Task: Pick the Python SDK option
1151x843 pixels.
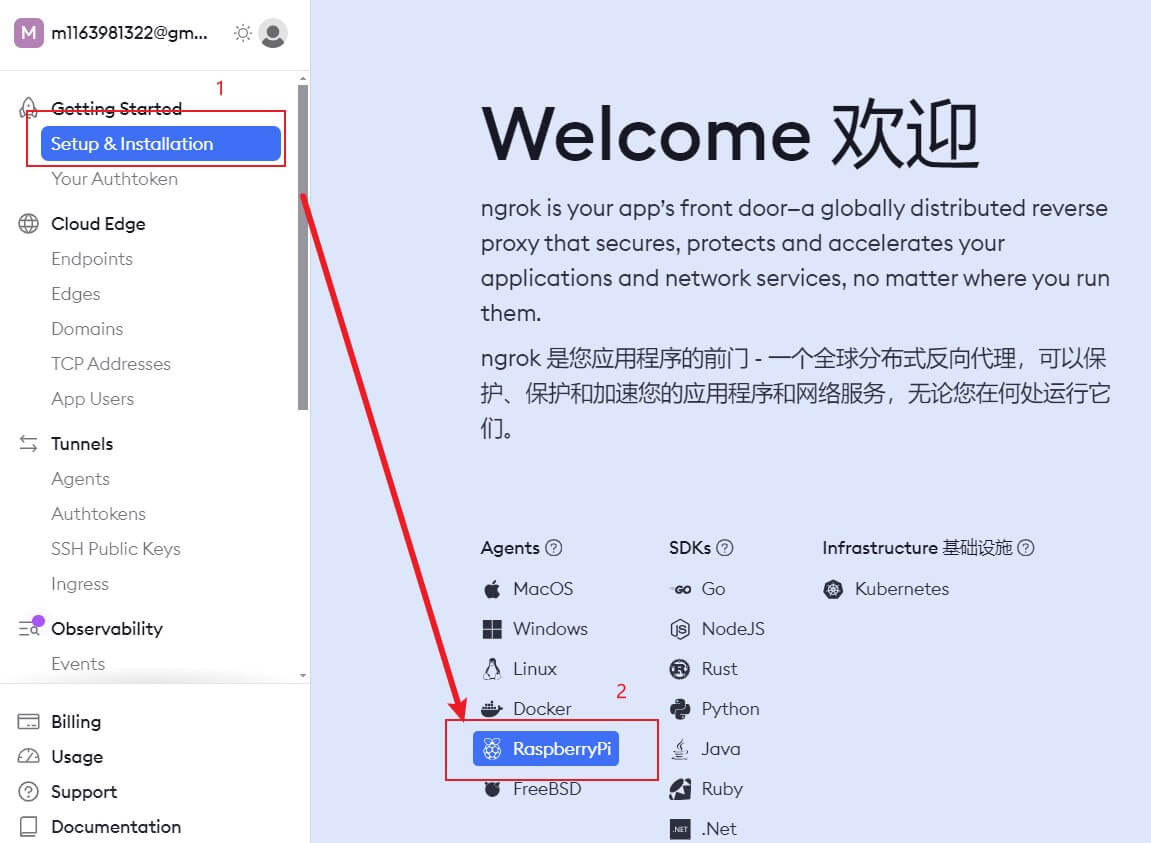Action: tap(729, 709)
